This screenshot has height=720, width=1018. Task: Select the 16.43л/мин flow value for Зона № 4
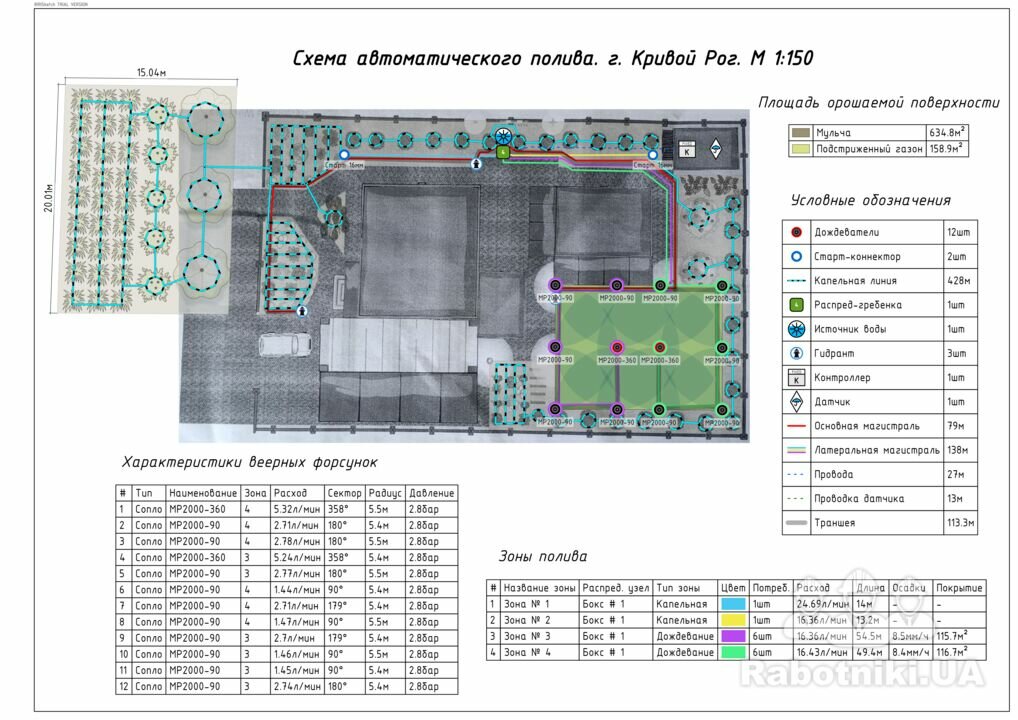[823, 652]
